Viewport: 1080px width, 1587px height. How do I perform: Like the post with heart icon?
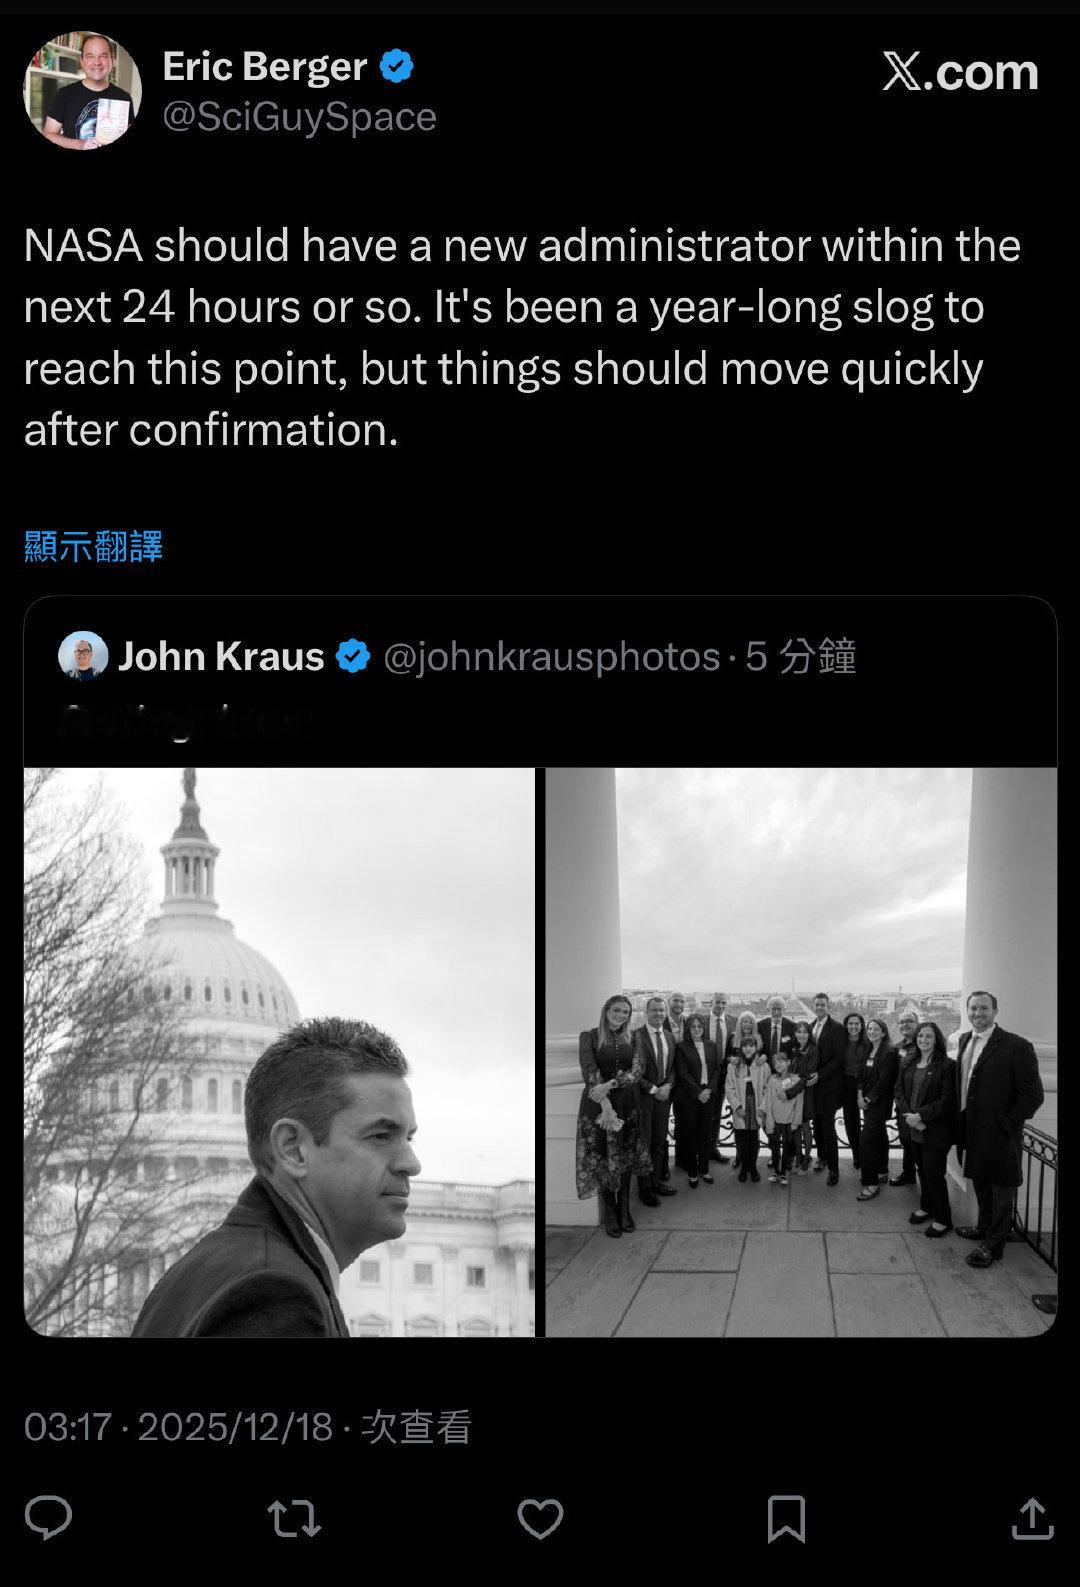click(x=540, y=1519)
